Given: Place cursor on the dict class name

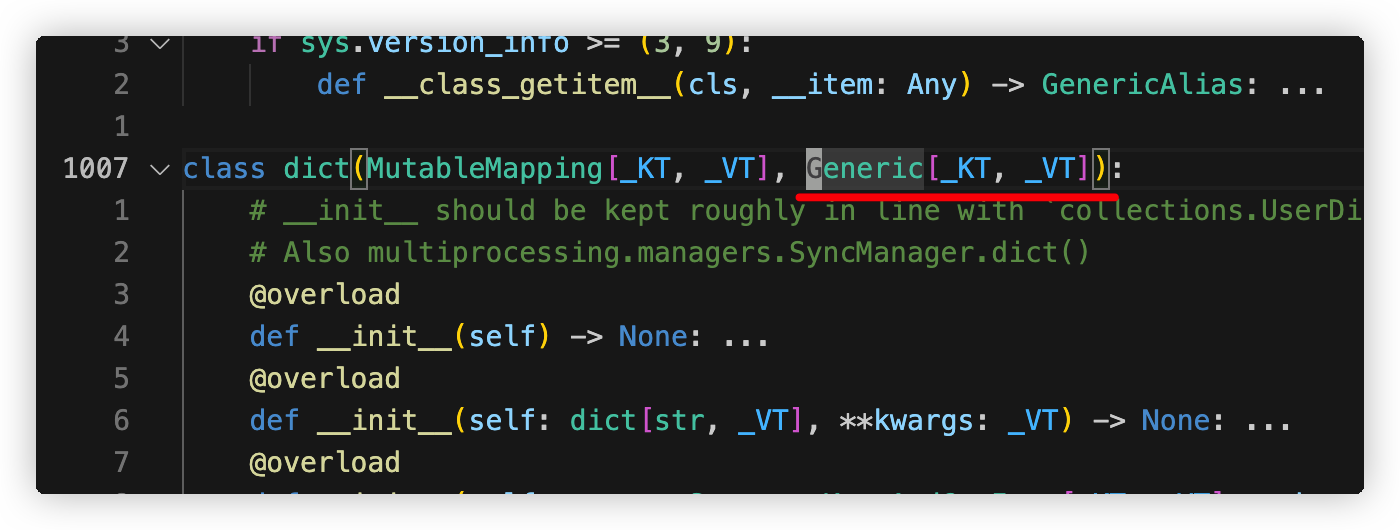Looking at the screenshot, I should click(316, 168).
